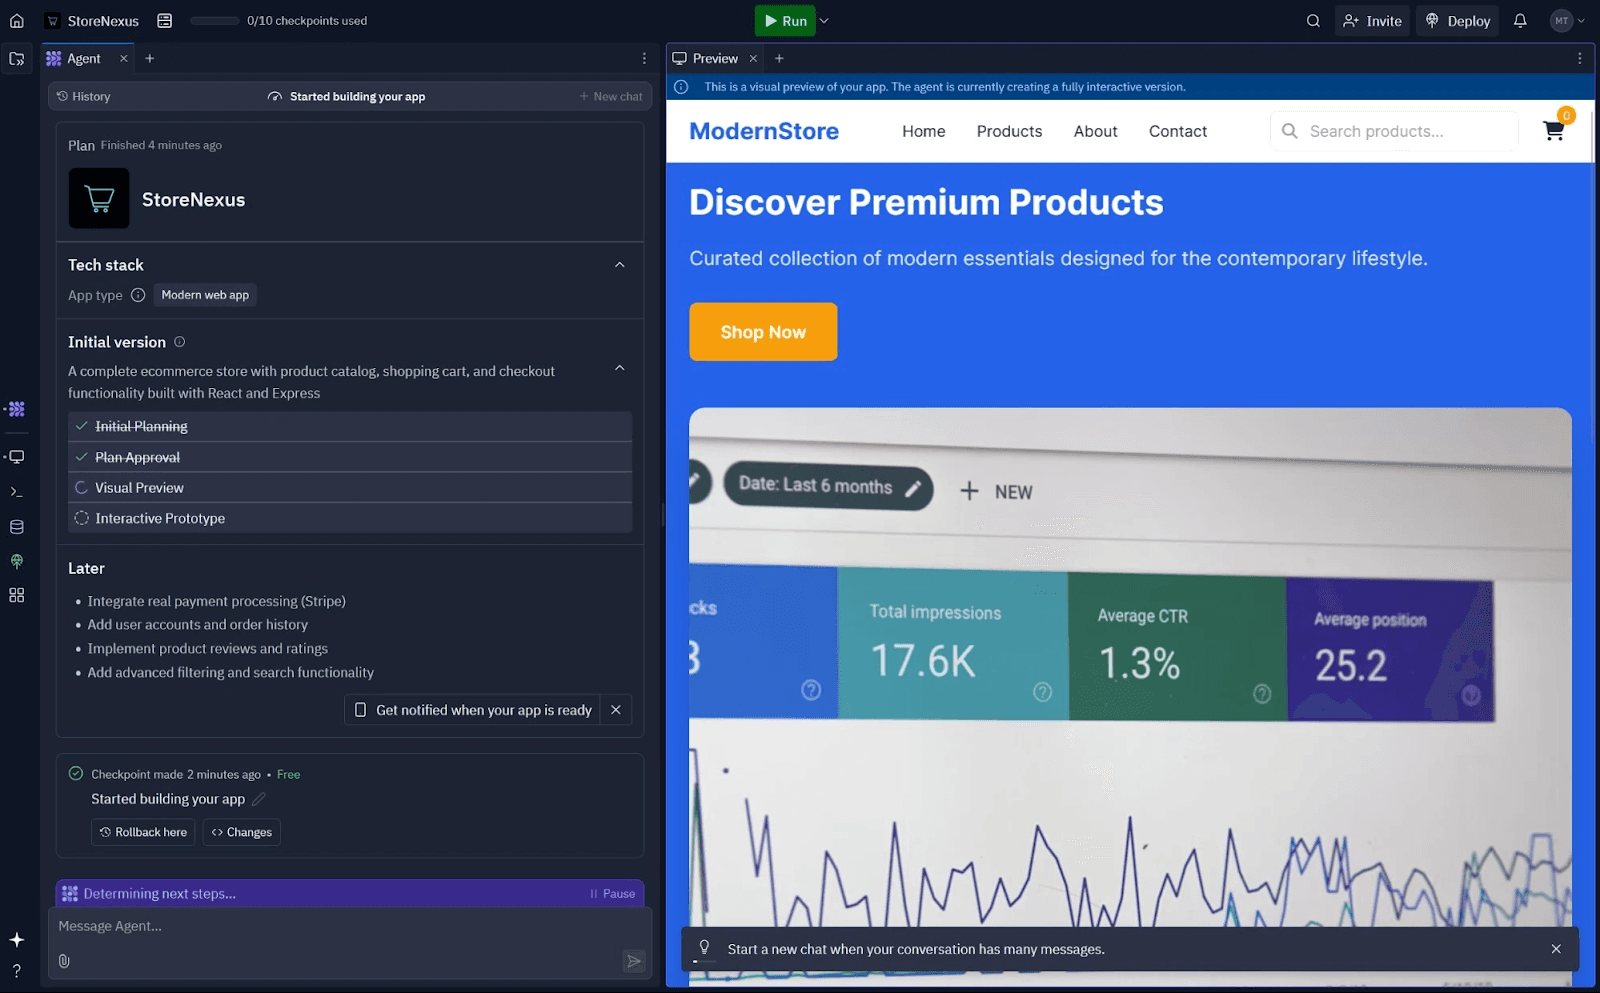Click the orange Shop Now button
Viewport: 1600px width, 993px height.
tap(763, 332)
